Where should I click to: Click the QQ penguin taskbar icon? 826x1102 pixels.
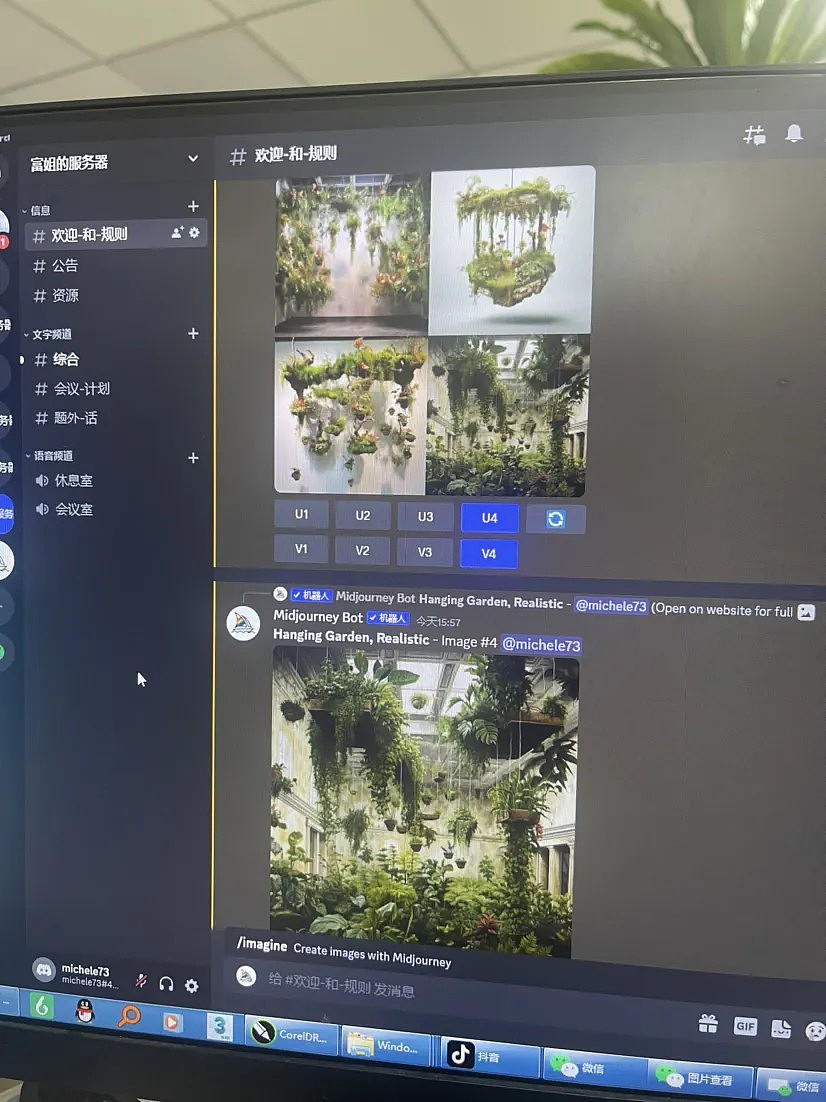(x=84, y=1011)
